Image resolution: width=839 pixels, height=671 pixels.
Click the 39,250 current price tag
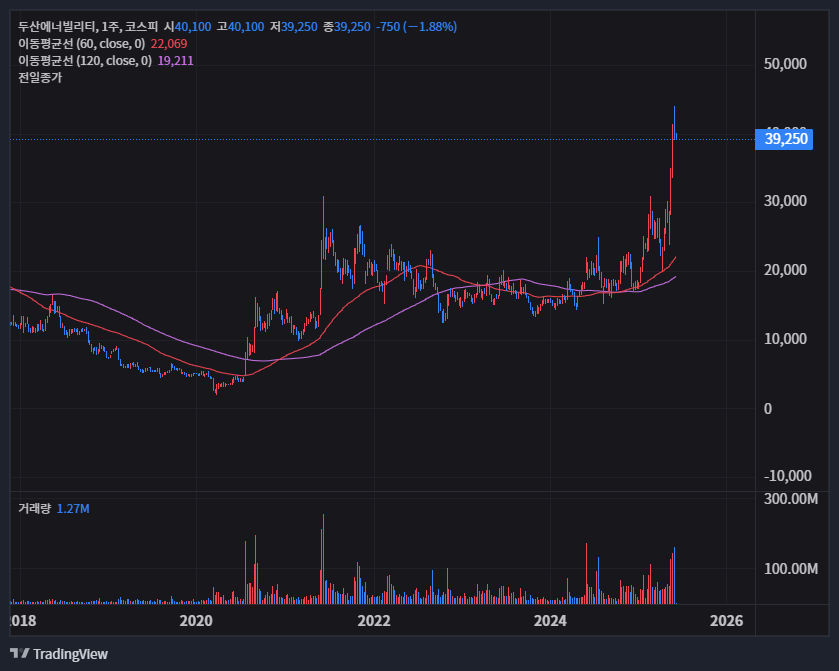click(x=784, y=139)
